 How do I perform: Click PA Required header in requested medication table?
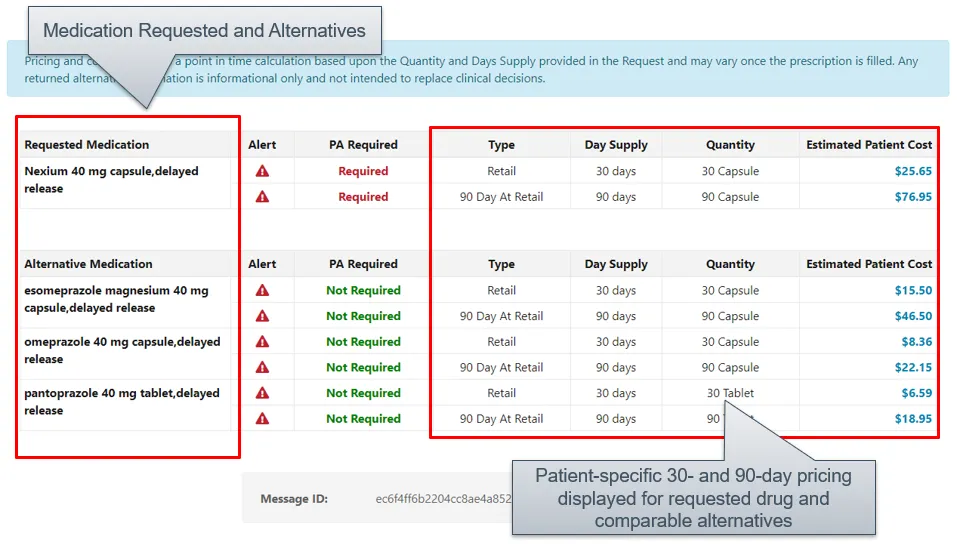pyautogui.click(x=363, y=145)
